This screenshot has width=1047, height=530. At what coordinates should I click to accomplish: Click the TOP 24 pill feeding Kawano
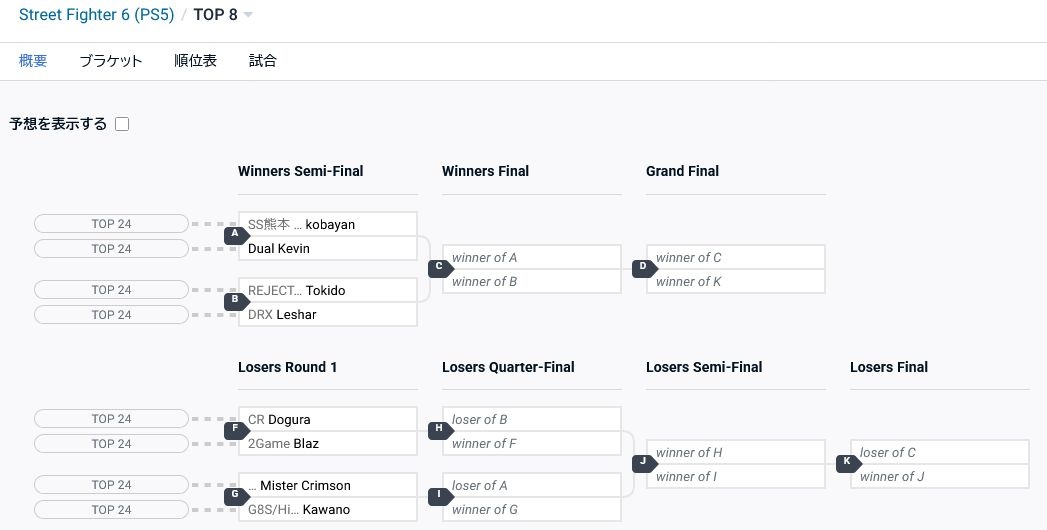(111, 510)
